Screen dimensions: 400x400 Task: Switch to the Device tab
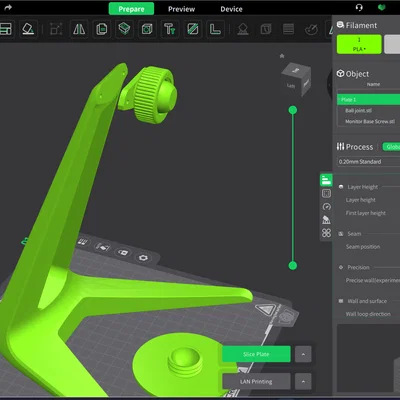[x=231, y=9]
